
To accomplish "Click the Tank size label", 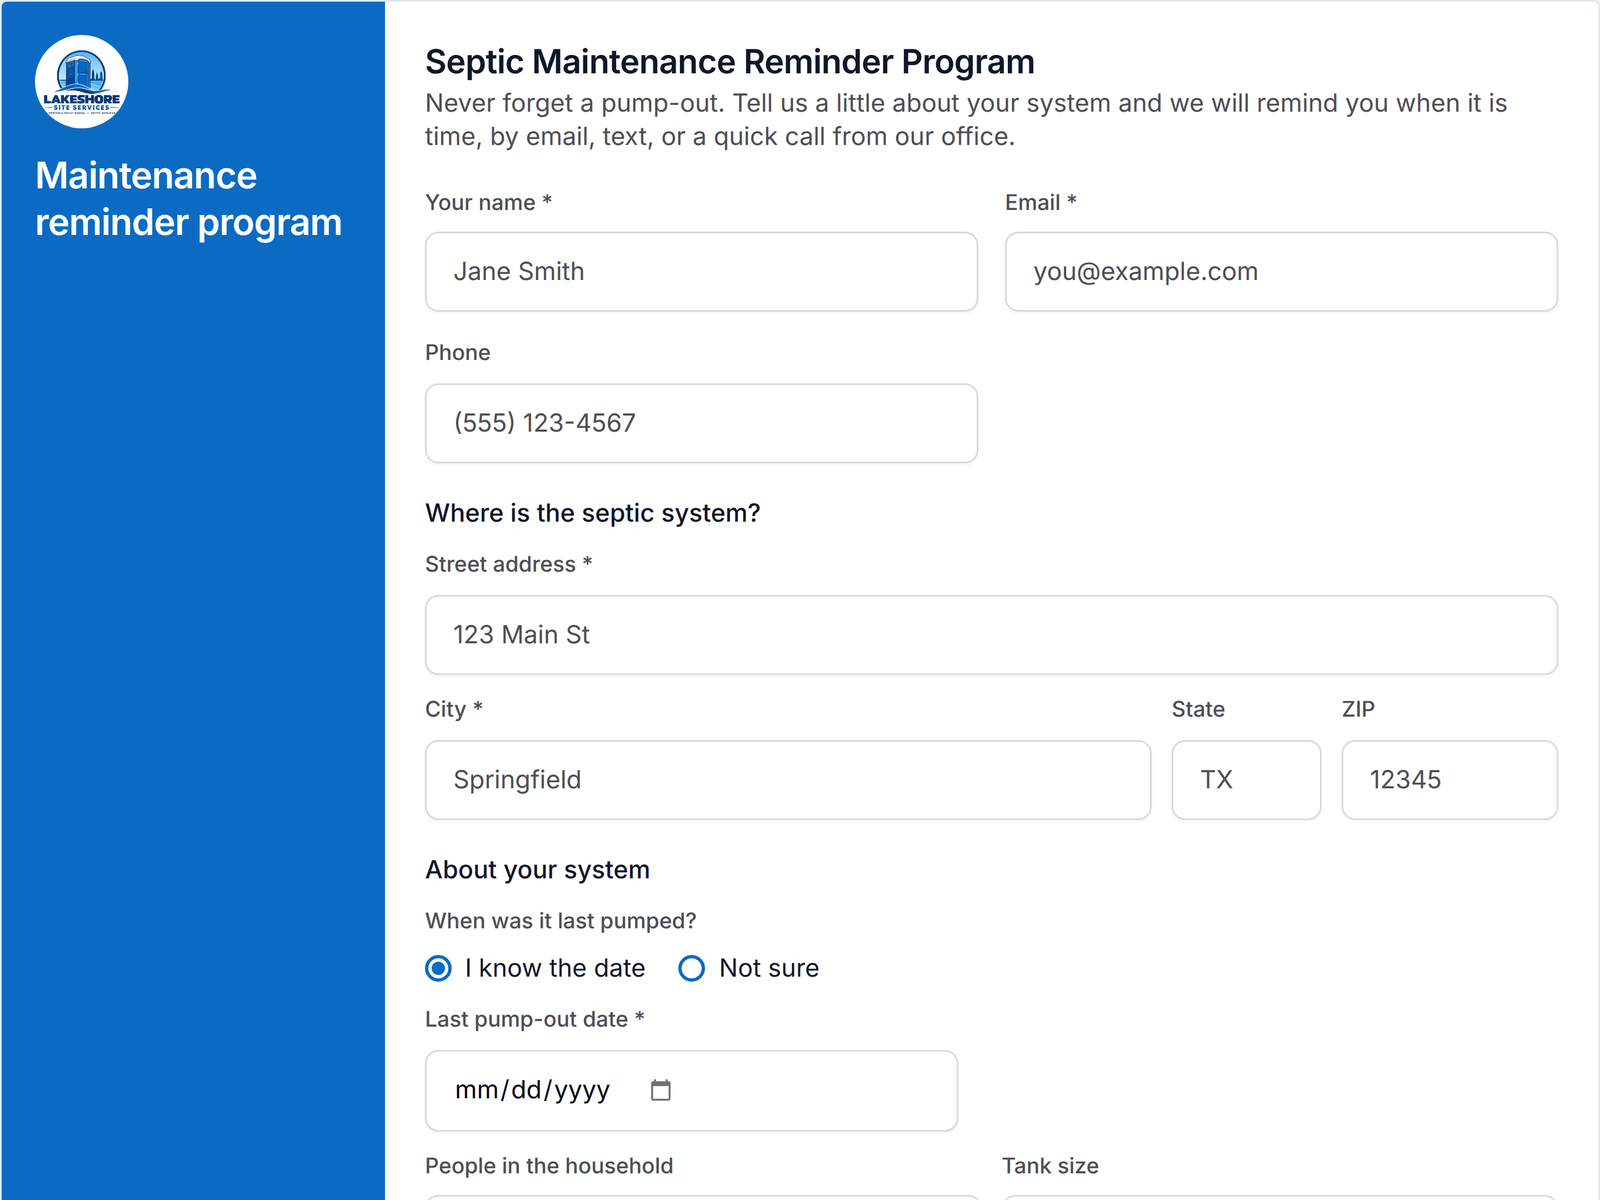I will tap(1050, 1166).
